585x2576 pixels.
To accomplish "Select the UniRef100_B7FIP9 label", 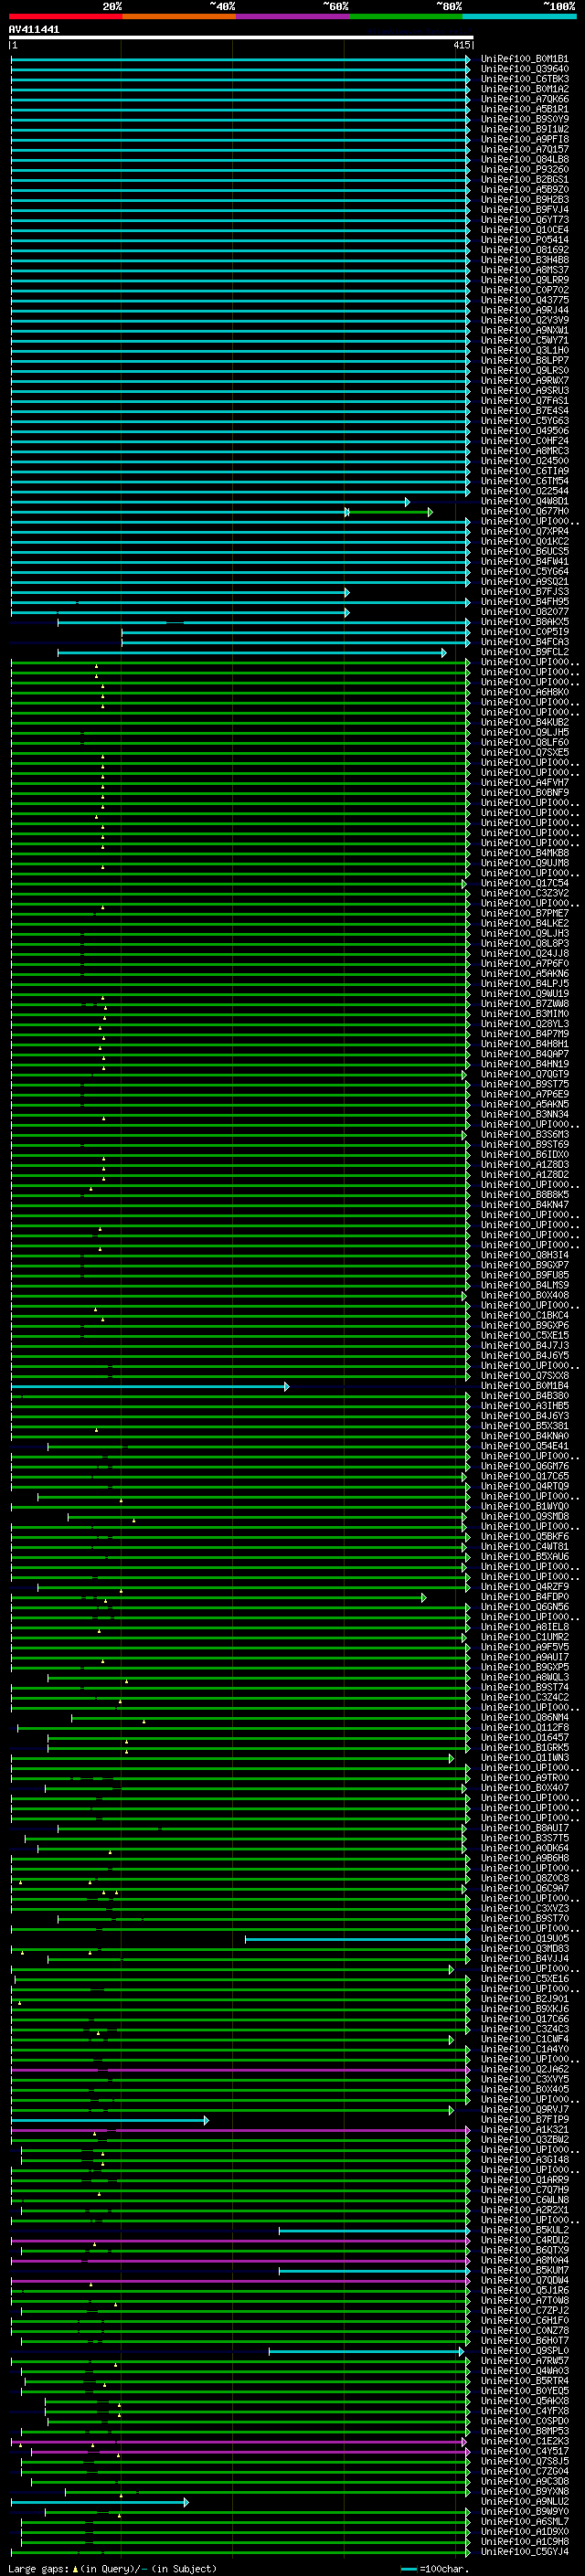I will pyautogui.click(x=524, y=2120).
